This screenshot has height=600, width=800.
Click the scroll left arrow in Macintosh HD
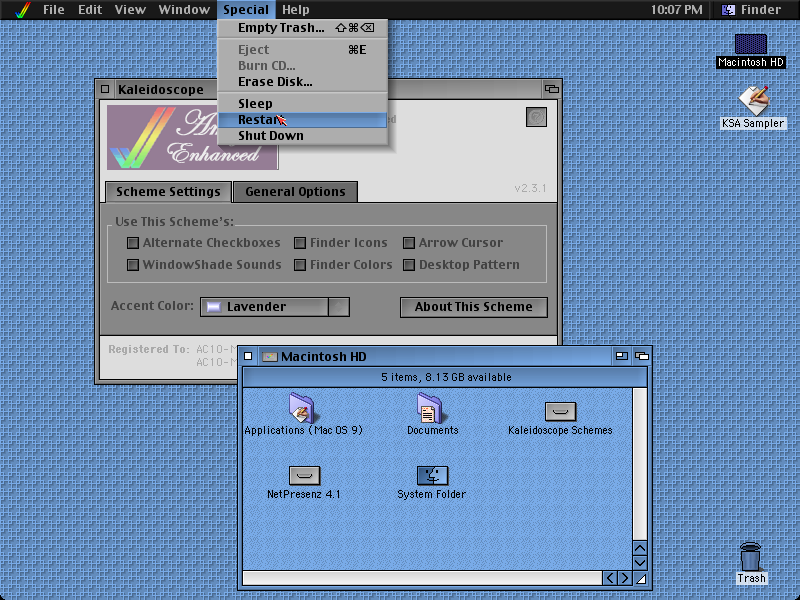click(x=610, y=578)
